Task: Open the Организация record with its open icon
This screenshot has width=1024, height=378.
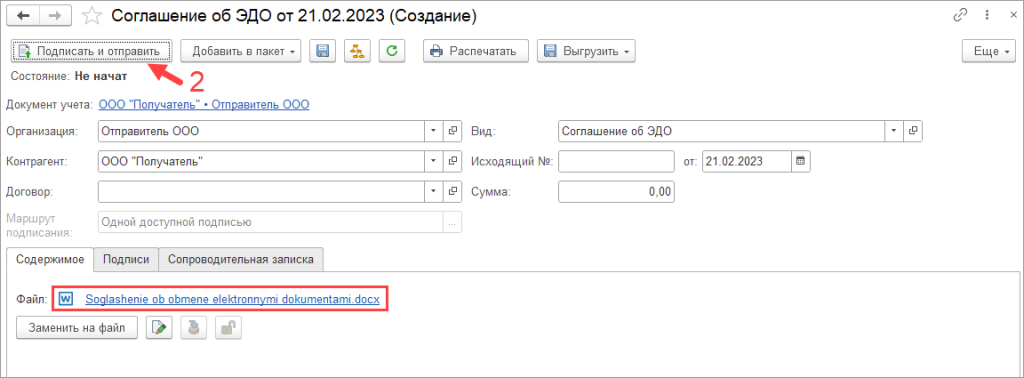Action: click(452, 131)
